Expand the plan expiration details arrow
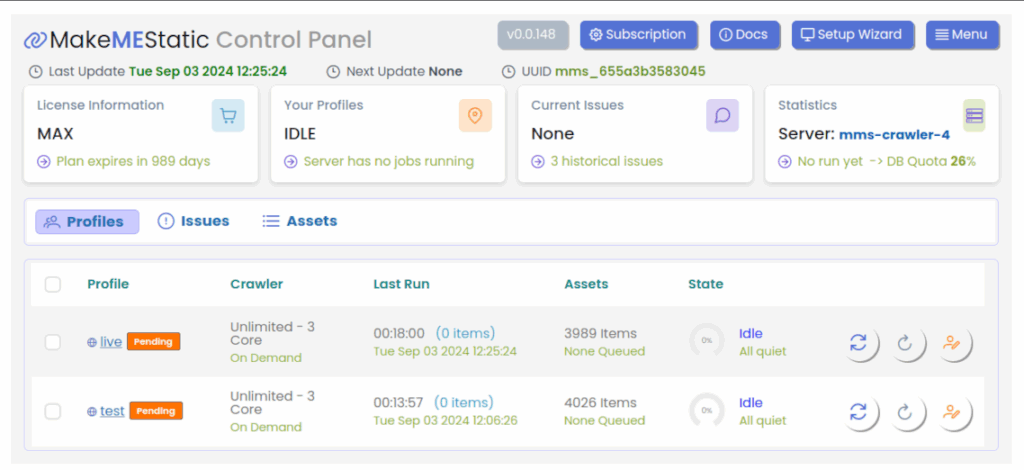1024x470 pixels. (x=43, y=161)
